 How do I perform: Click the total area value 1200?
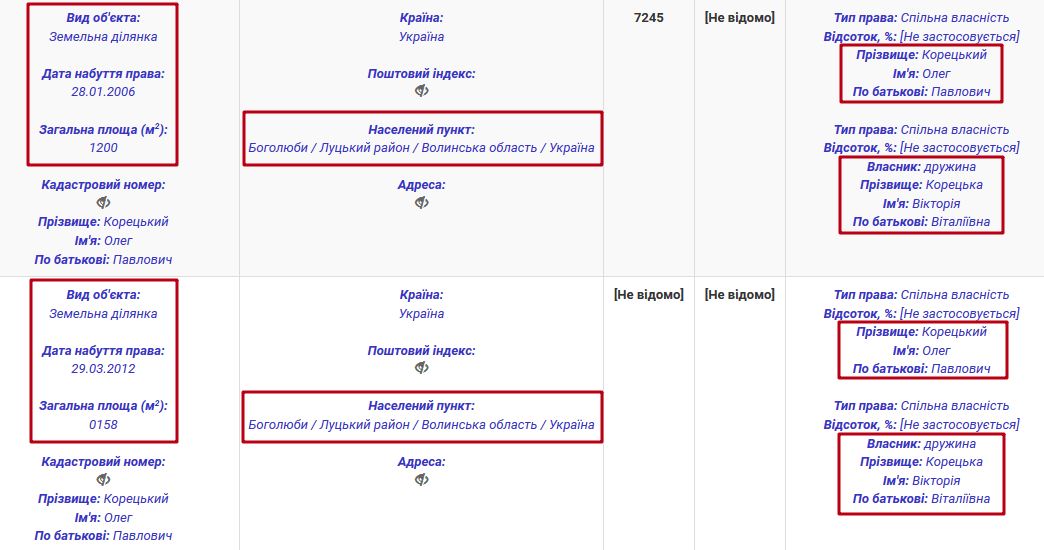[103, 148]
